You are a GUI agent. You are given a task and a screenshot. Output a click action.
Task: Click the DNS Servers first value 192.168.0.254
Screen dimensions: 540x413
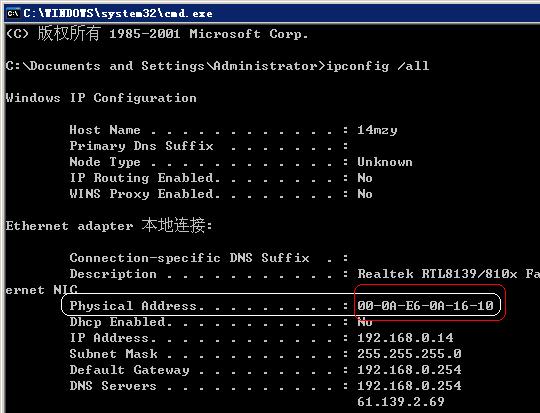click(409, 386)
